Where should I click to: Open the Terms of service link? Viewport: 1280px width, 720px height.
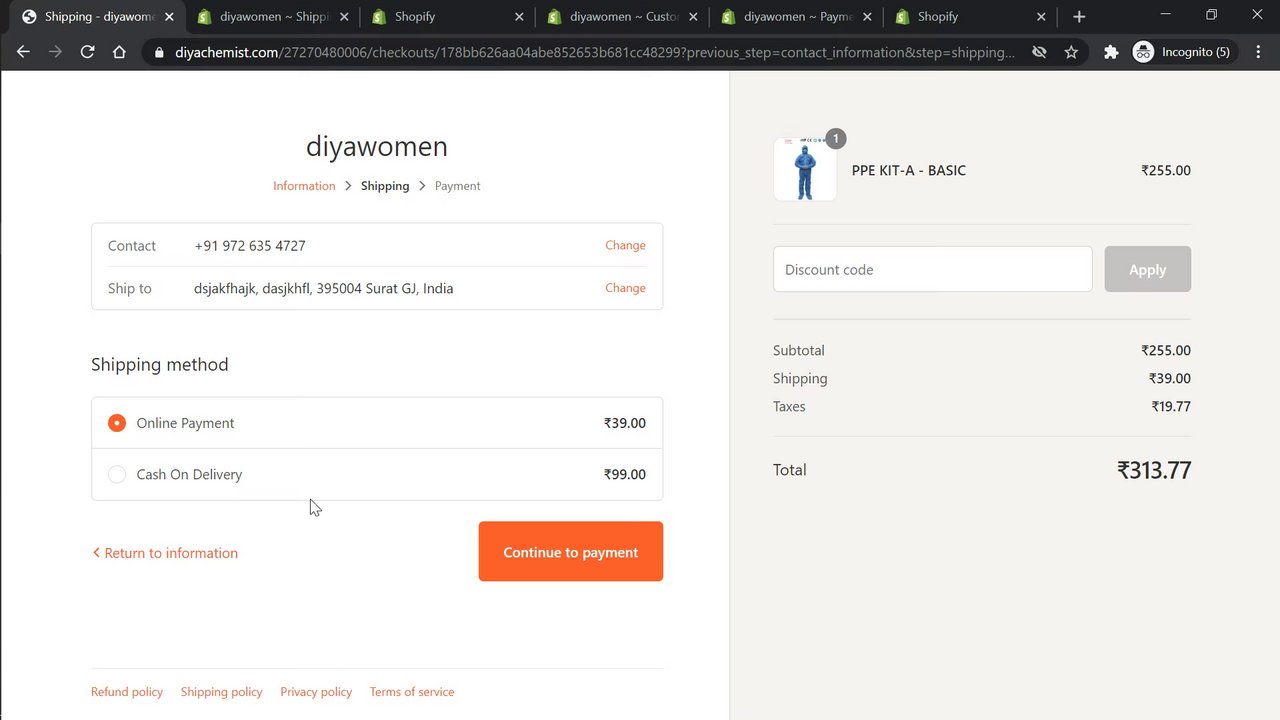pyautogui.click(x=412, y=692)
